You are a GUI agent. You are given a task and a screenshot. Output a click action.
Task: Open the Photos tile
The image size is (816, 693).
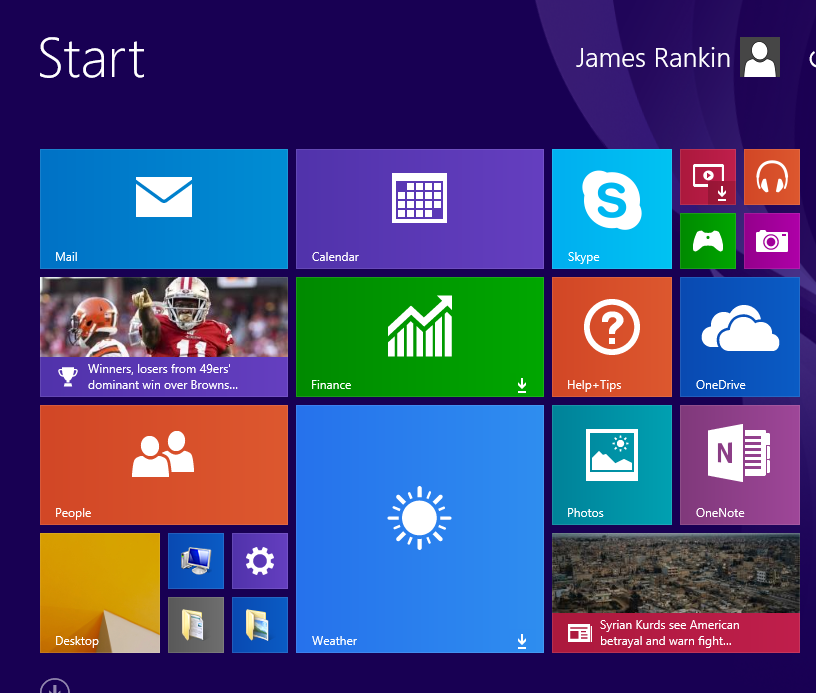(x=612, y=465)
